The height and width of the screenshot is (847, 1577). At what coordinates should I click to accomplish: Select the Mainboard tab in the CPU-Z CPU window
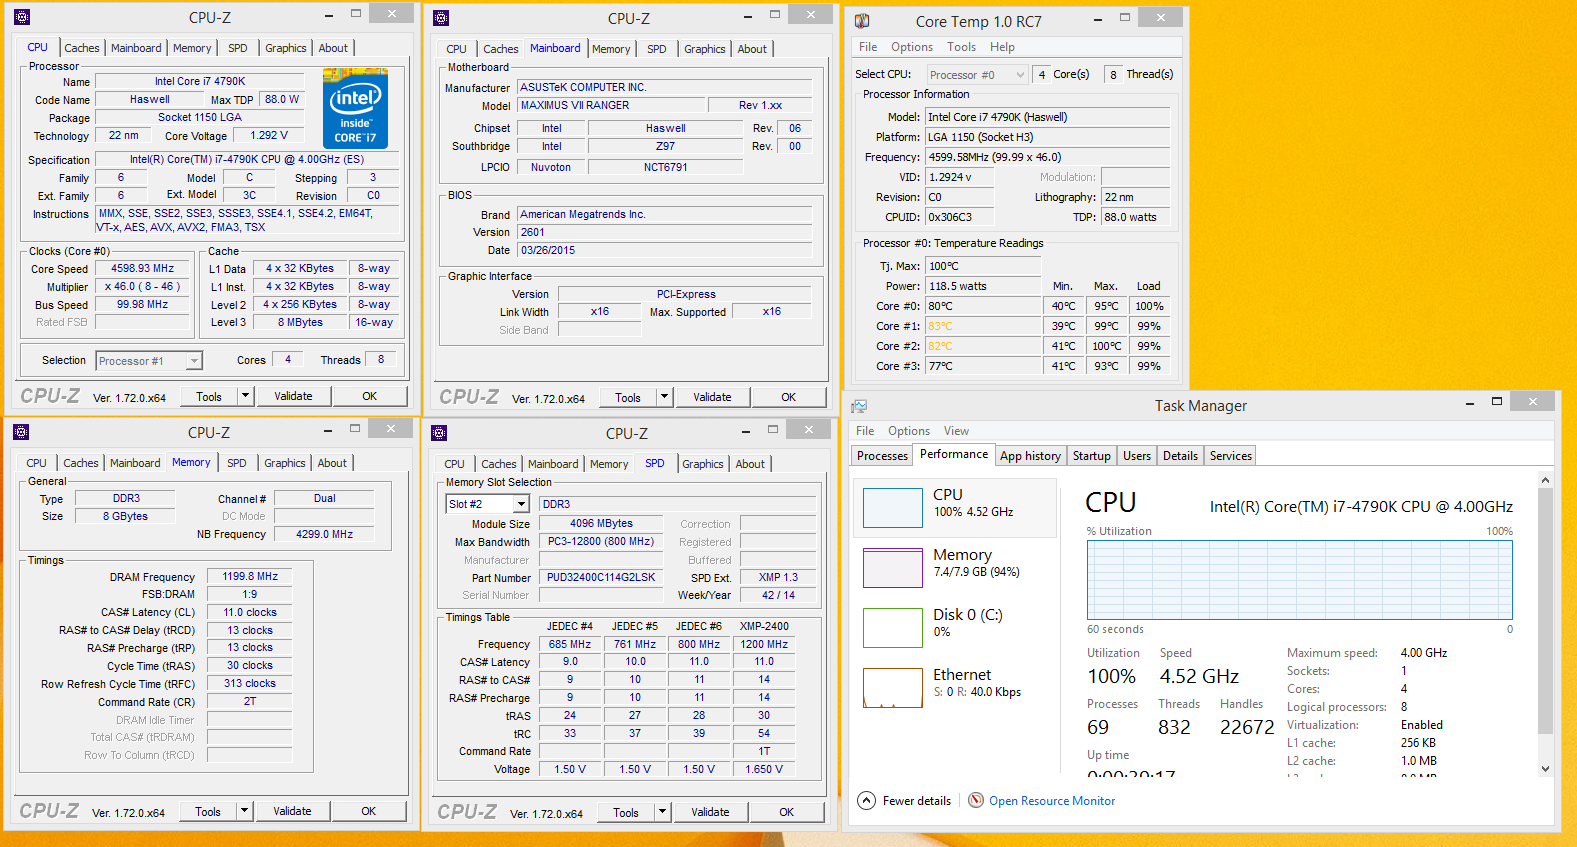(x=136, y=48)
